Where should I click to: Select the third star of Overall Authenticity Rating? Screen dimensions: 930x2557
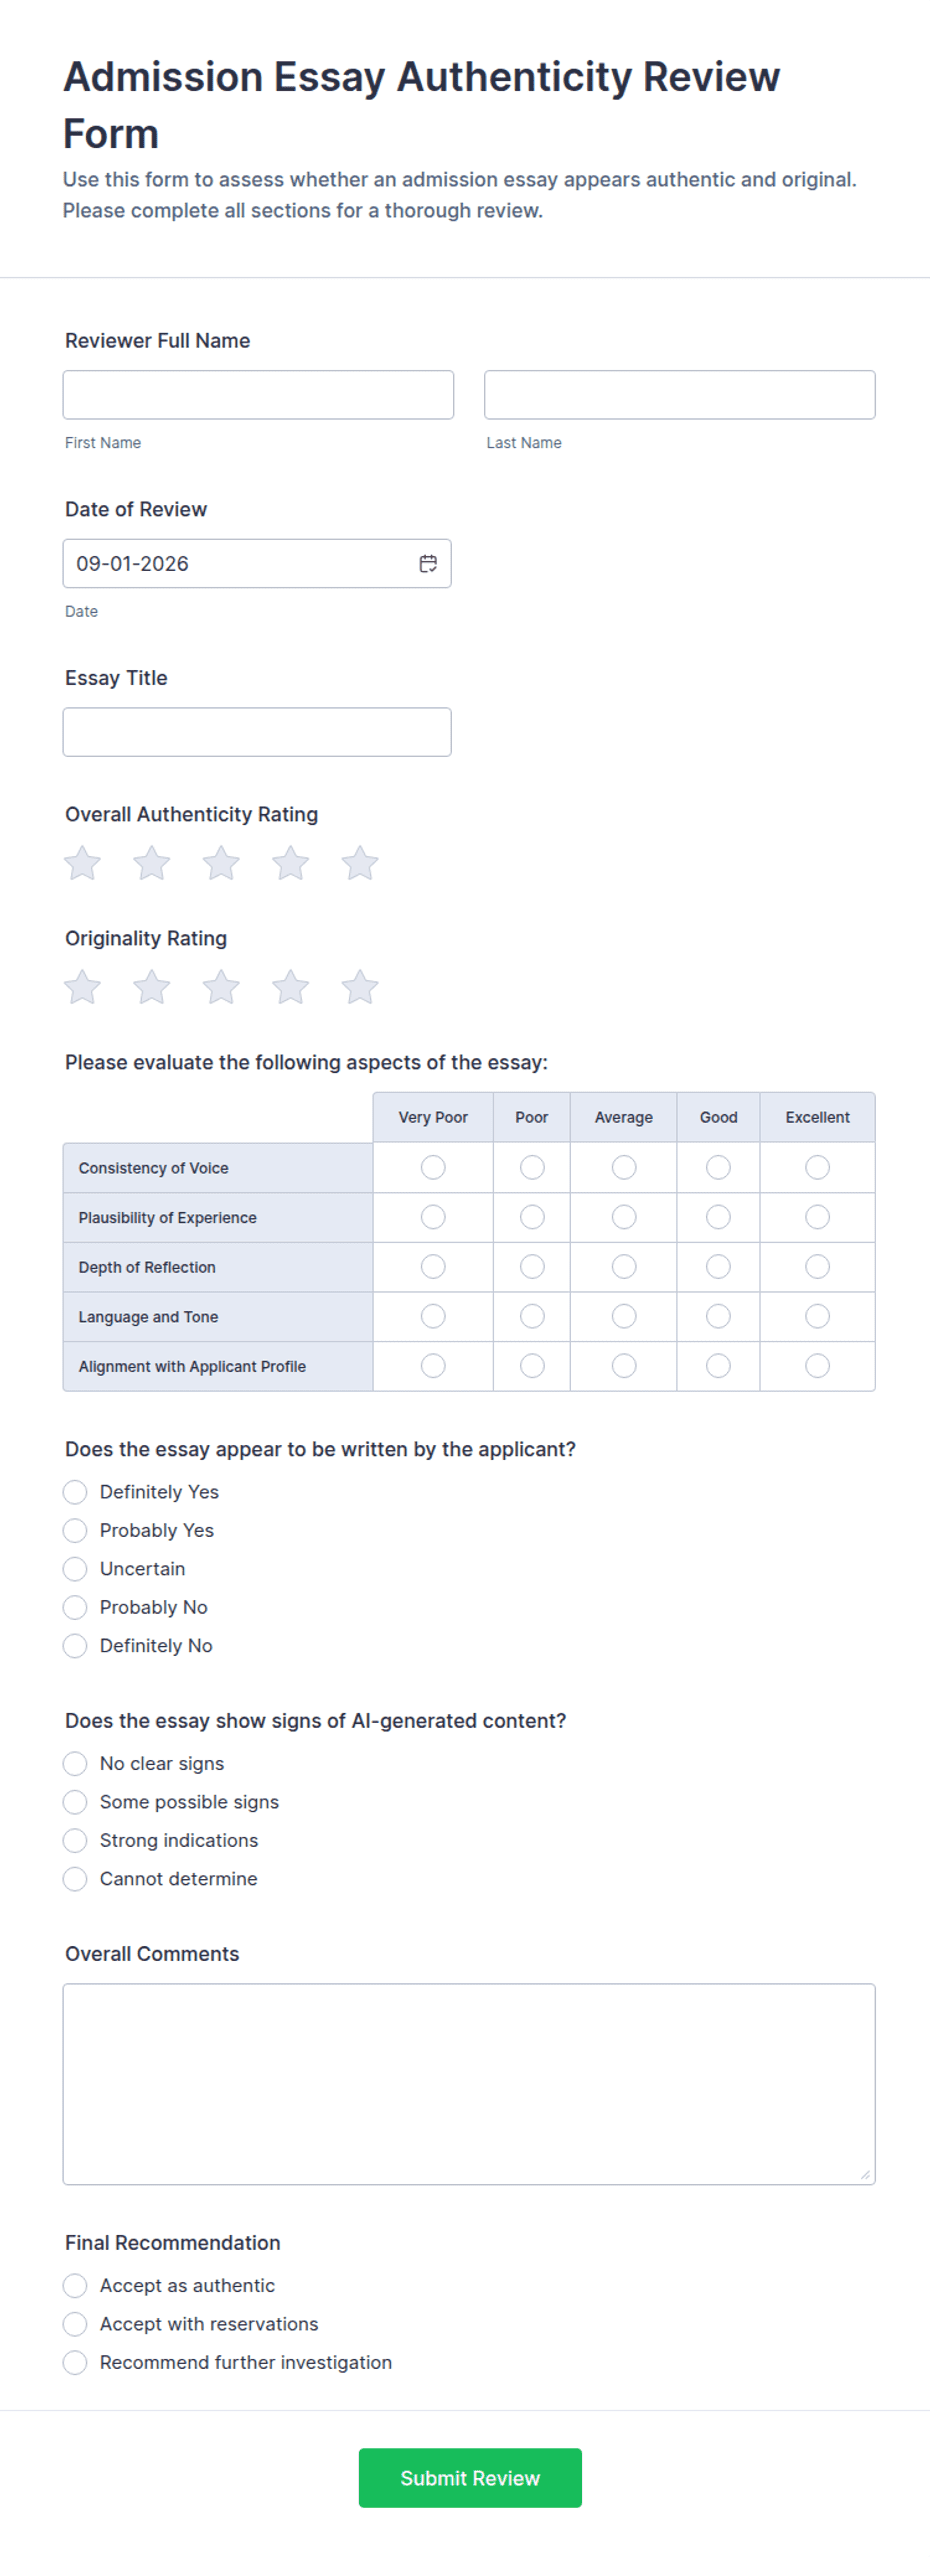click(x=221, y=862)
